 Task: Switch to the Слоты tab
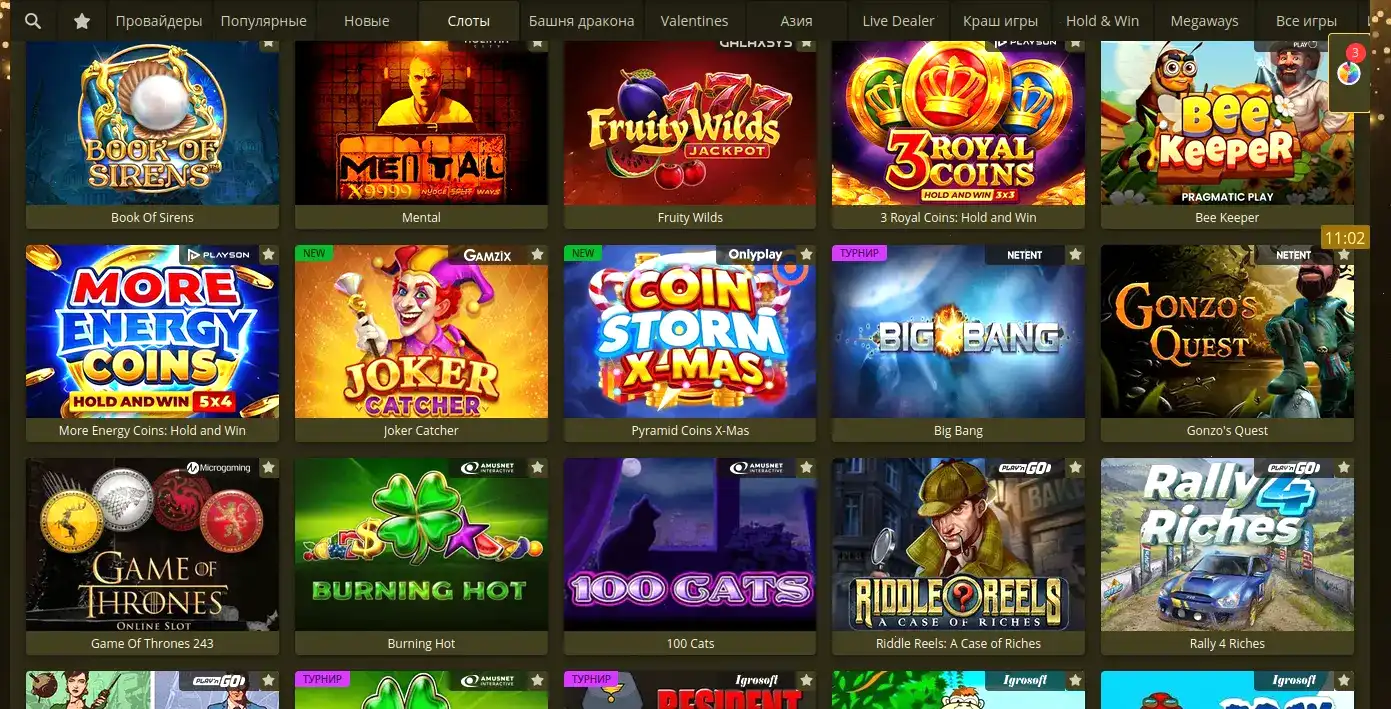(x=469, y=21)
